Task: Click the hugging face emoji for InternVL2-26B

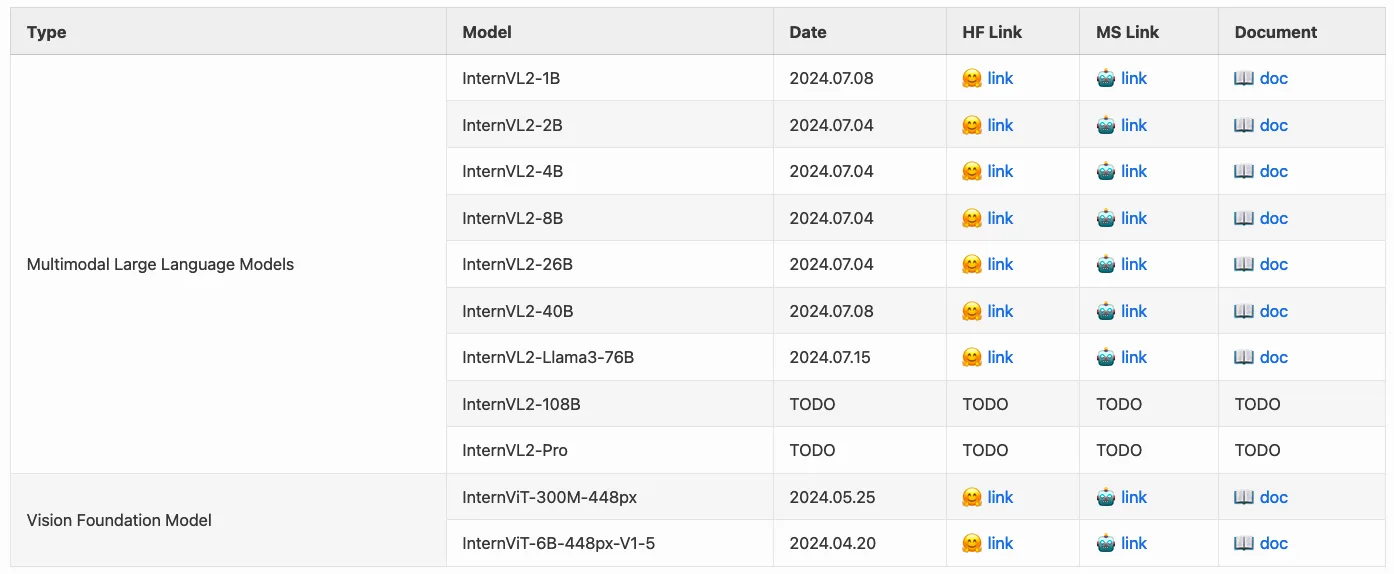Action: [972, 264]
